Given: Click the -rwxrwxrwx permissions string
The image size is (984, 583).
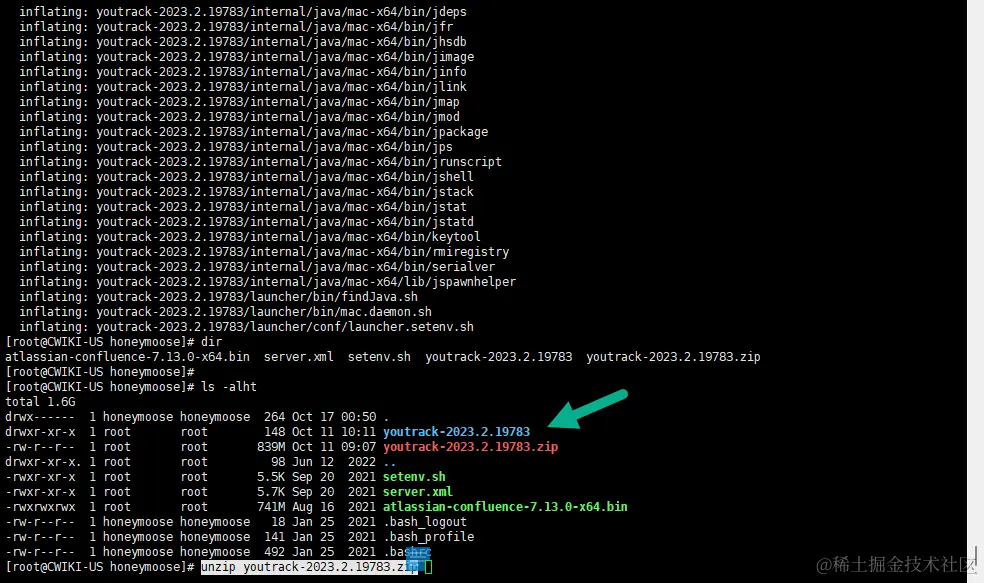Looking at the screenshot, I should tap(40, 507).
